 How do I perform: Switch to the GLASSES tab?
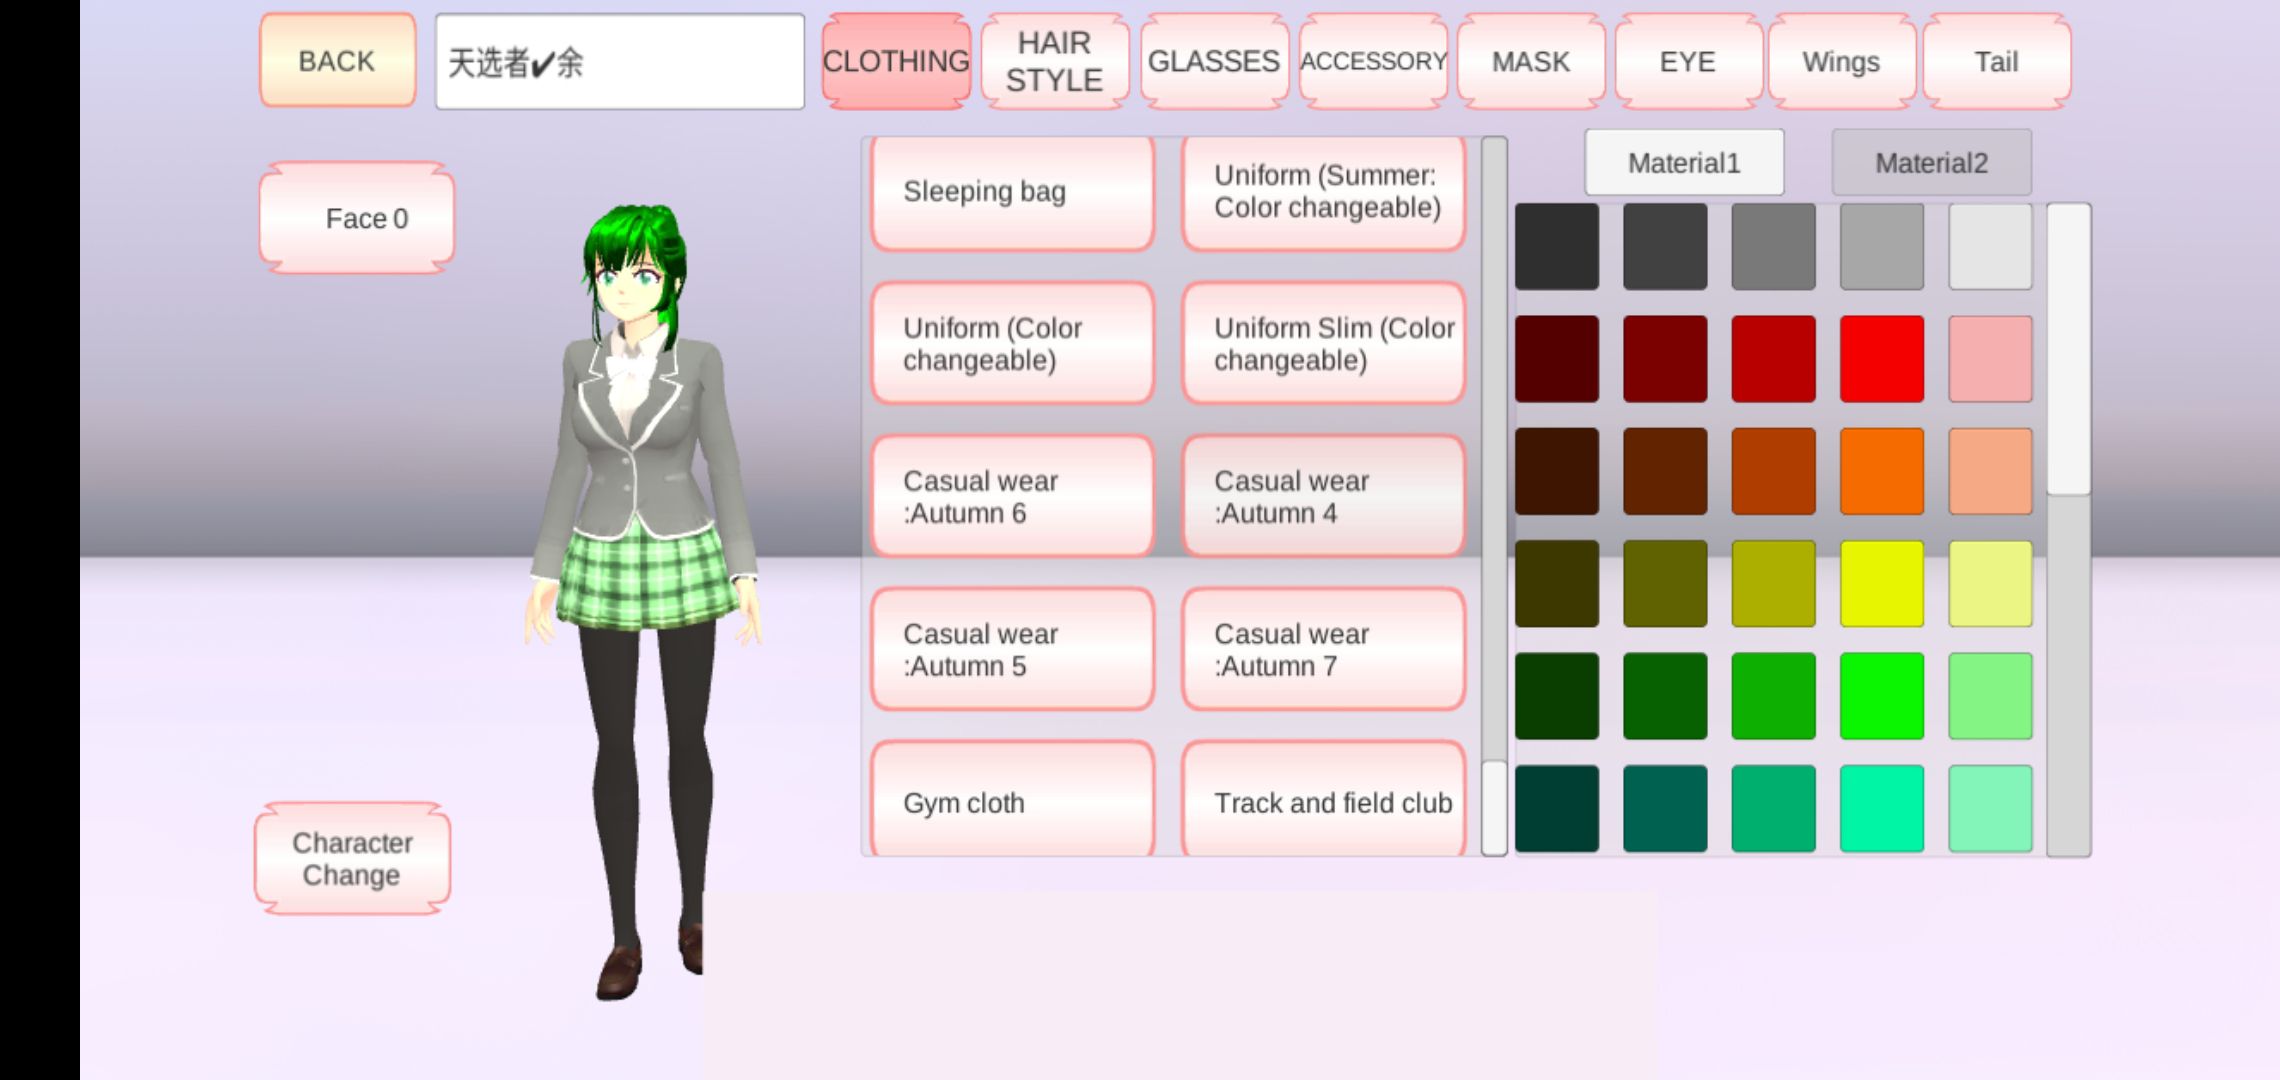tap(1213, 61)
